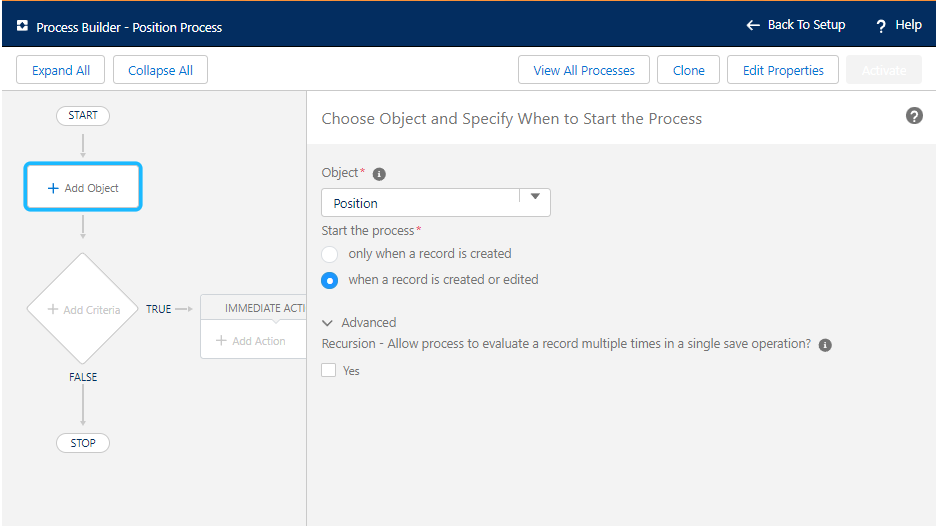The image size is (938, 526).
Task: Click the Recursion info tooltip icon
Action: (825, 345)
